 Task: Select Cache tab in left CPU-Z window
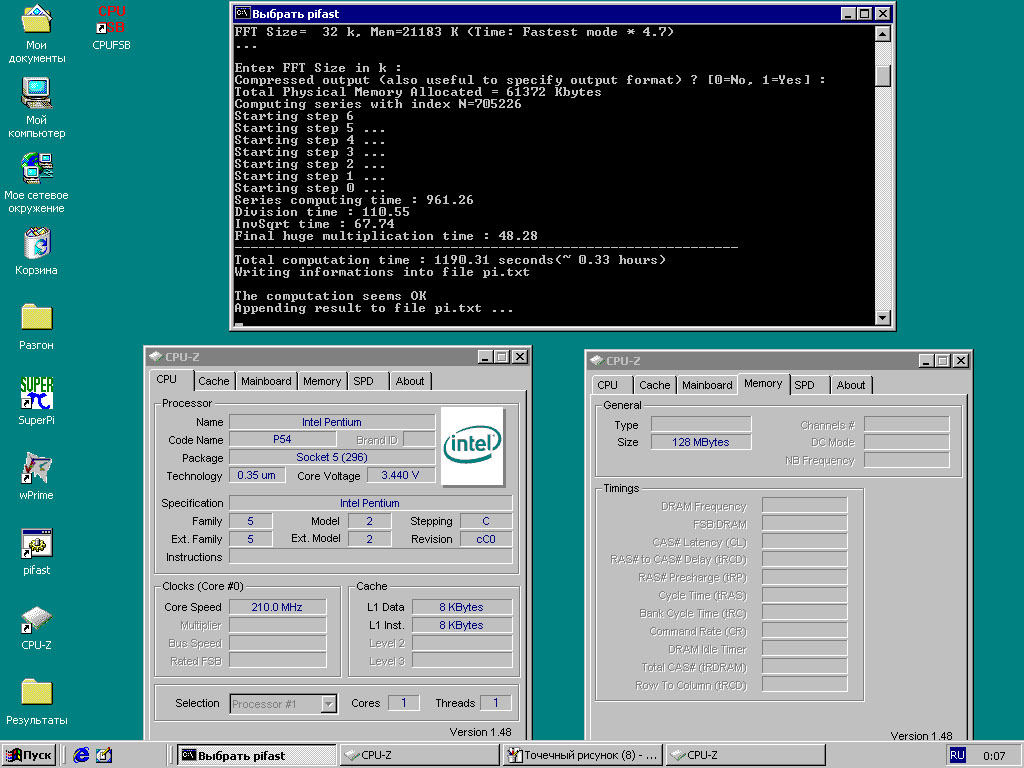click(214, 381)
